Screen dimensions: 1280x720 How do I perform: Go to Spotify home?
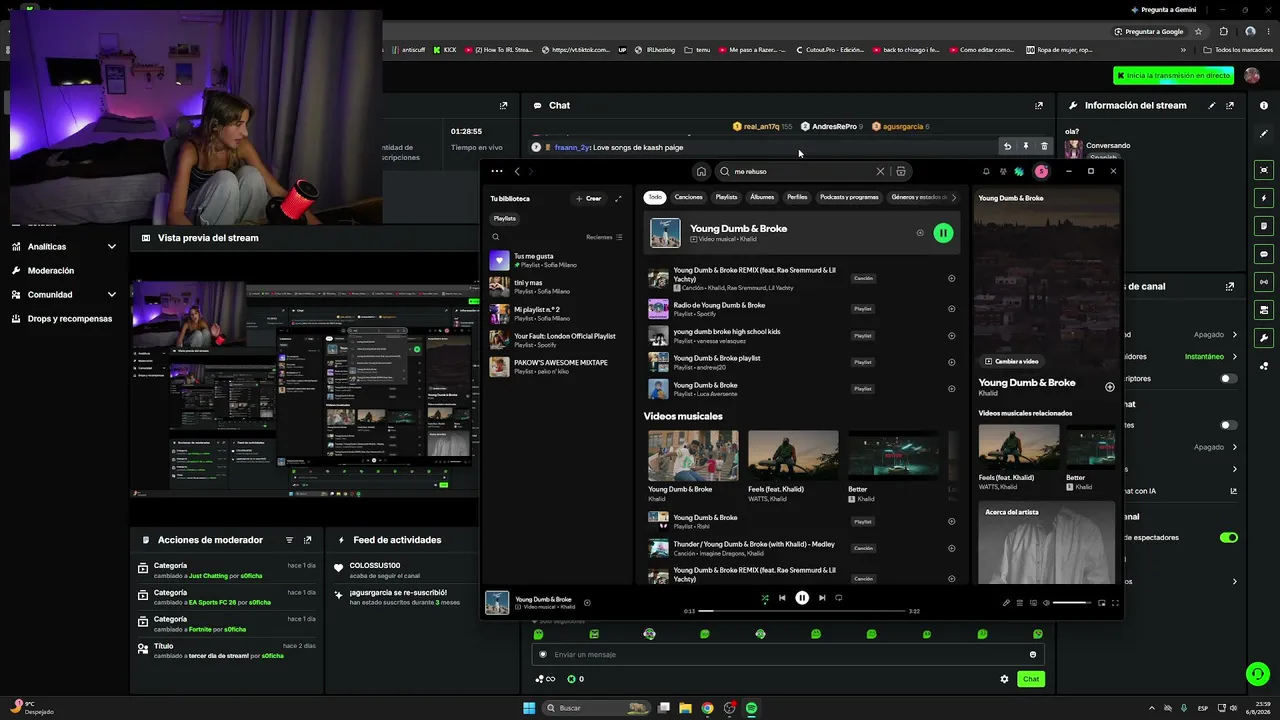[701, 171]
